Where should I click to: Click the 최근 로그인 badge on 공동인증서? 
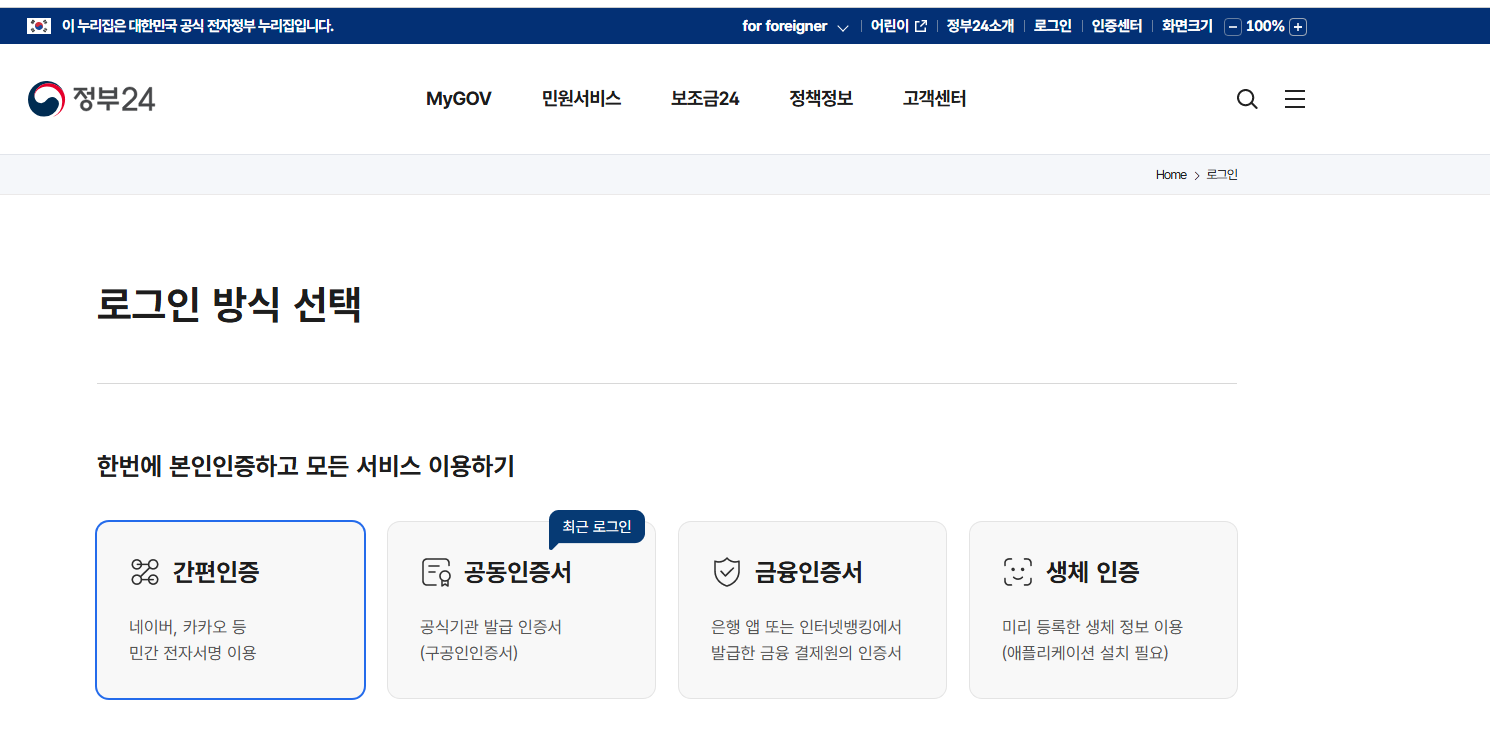(597, 527)
